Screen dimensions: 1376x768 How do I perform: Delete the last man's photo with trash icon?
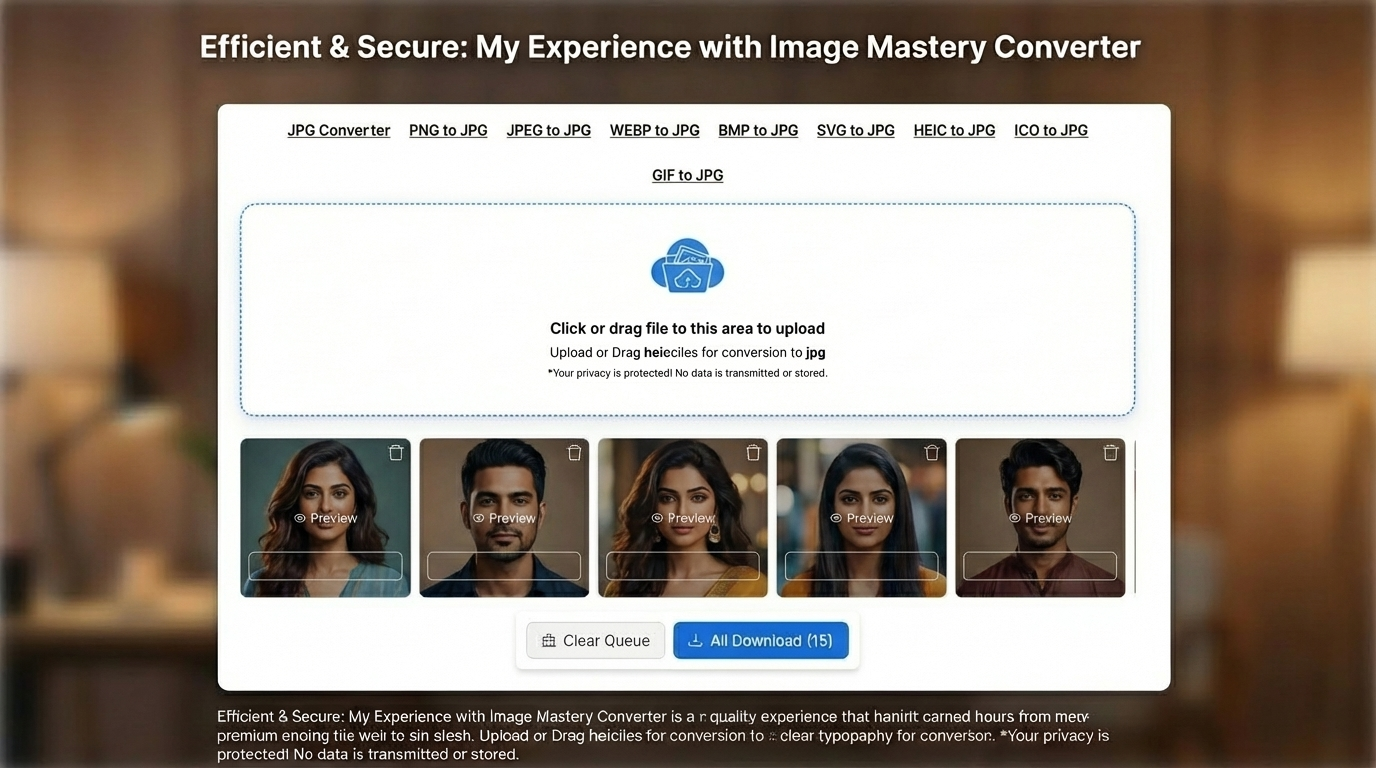click(1110, 452)
